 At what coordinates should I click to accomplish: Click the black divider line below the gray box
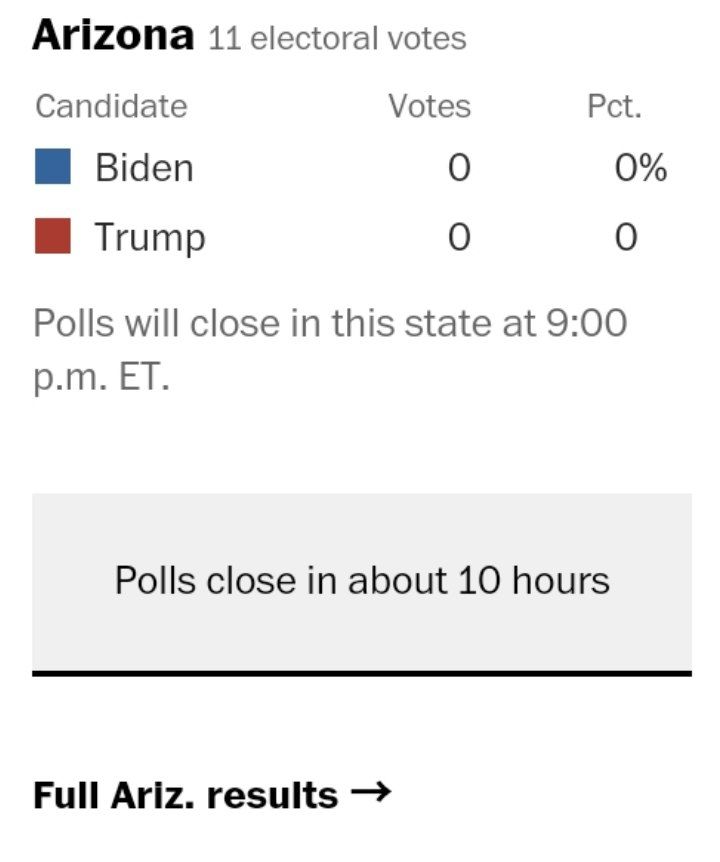pos(362,673)
